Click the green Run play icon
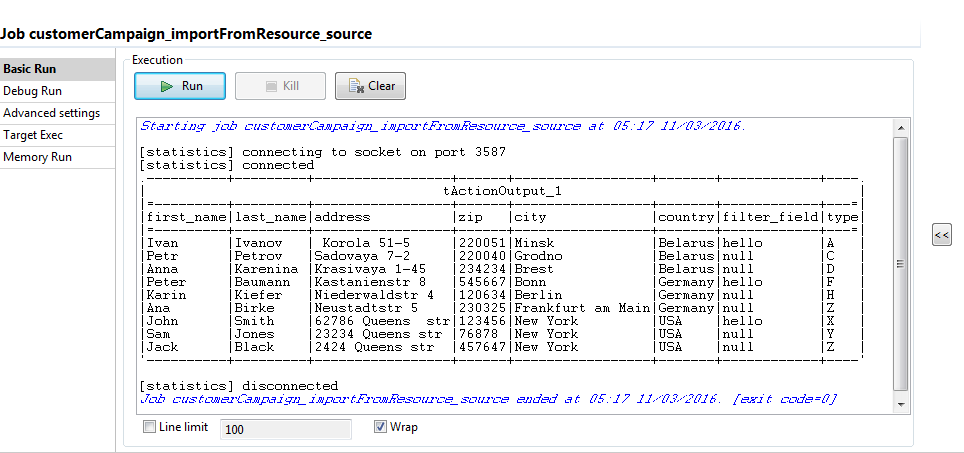Image resolution: width=964 pixels, height=453 pixels. (167, 86)
